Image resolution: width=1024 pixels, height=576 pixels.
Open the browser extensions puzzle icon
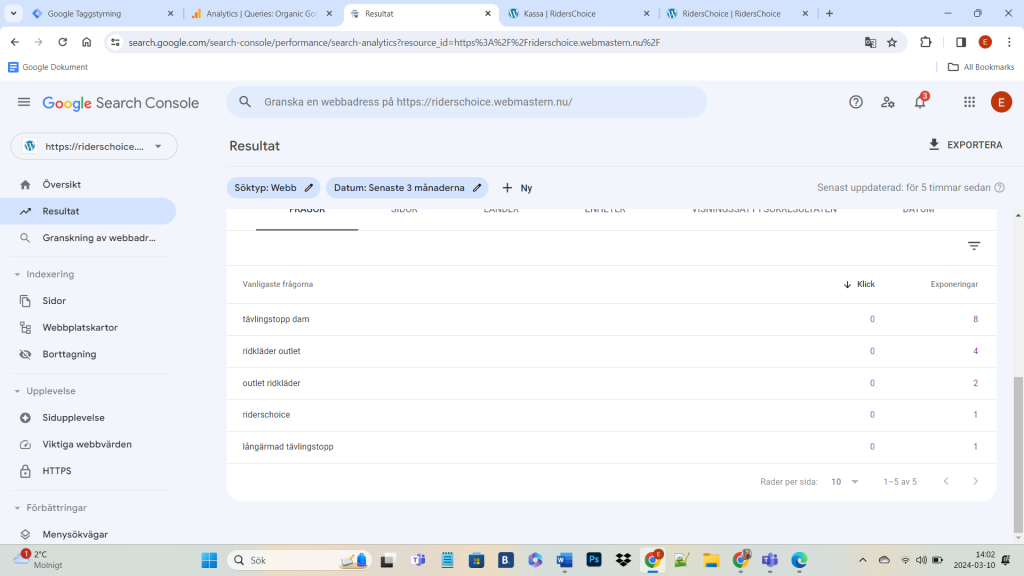pyautogui.click(x=926, y=42)
